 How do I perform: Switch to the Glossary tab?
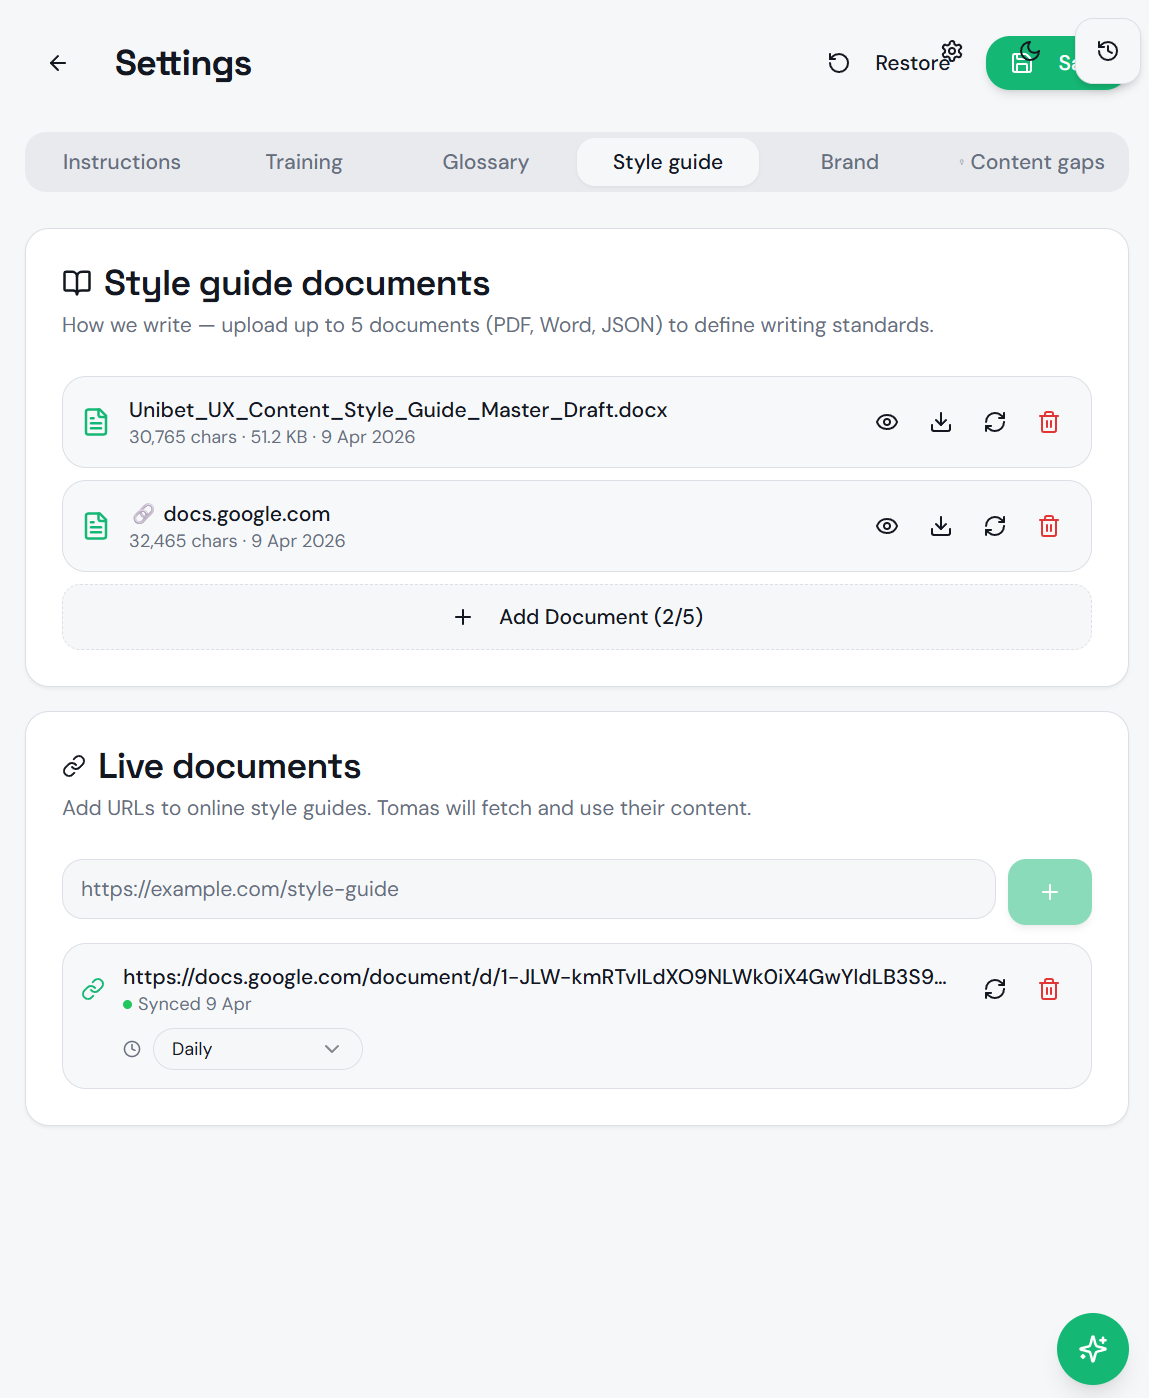(485, 162)
